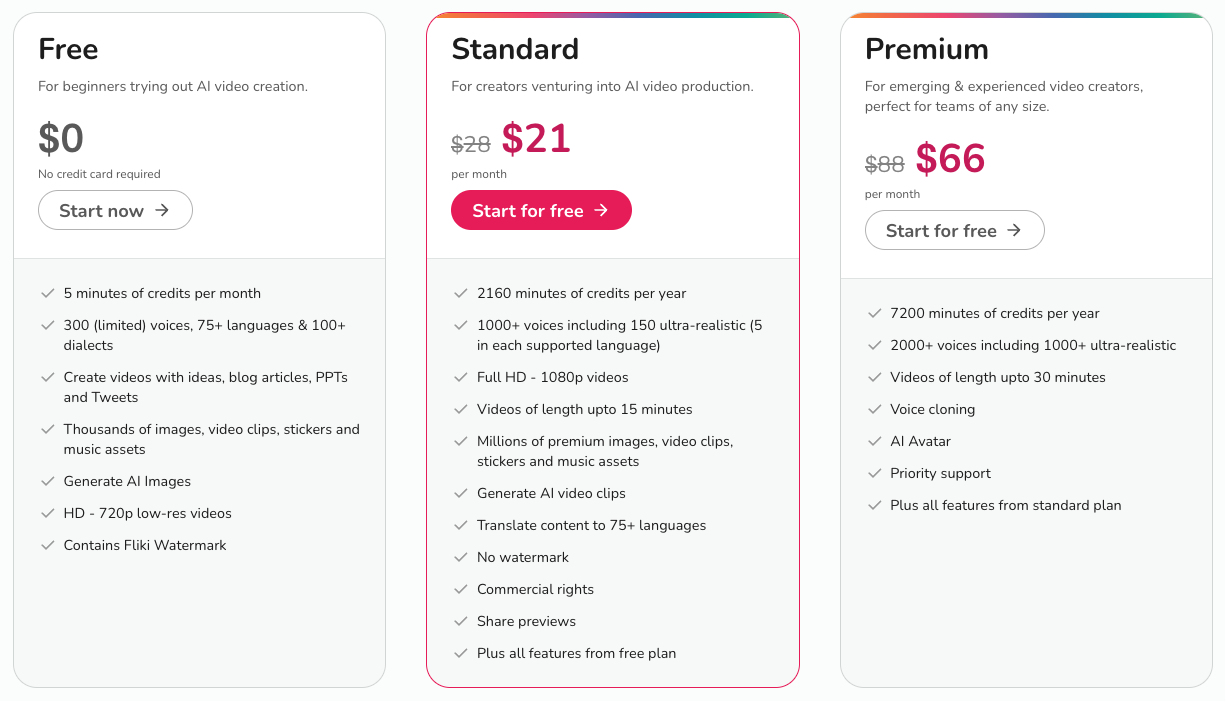
Task: Click the Standard plan Start for free button
Action: tap(541, 210)
